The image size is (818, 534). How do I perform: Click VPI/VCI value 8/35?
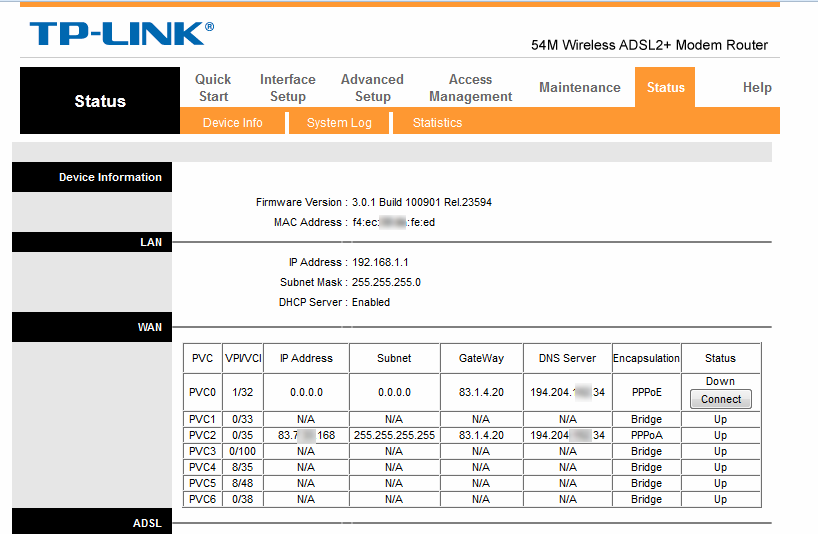pos(243,467)
